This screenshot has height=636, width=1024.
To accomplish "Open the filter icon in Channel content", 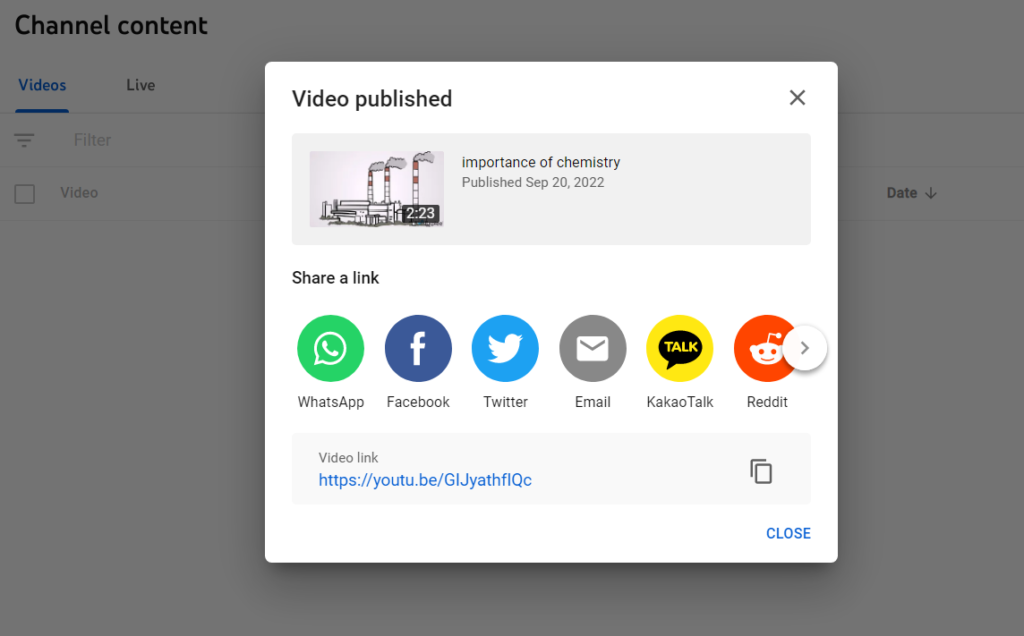I will 24,140.
